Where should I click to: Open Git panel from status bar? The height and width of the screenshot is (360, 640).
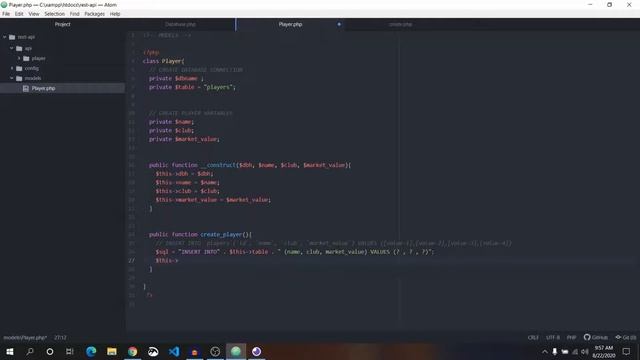coord(626,338)
